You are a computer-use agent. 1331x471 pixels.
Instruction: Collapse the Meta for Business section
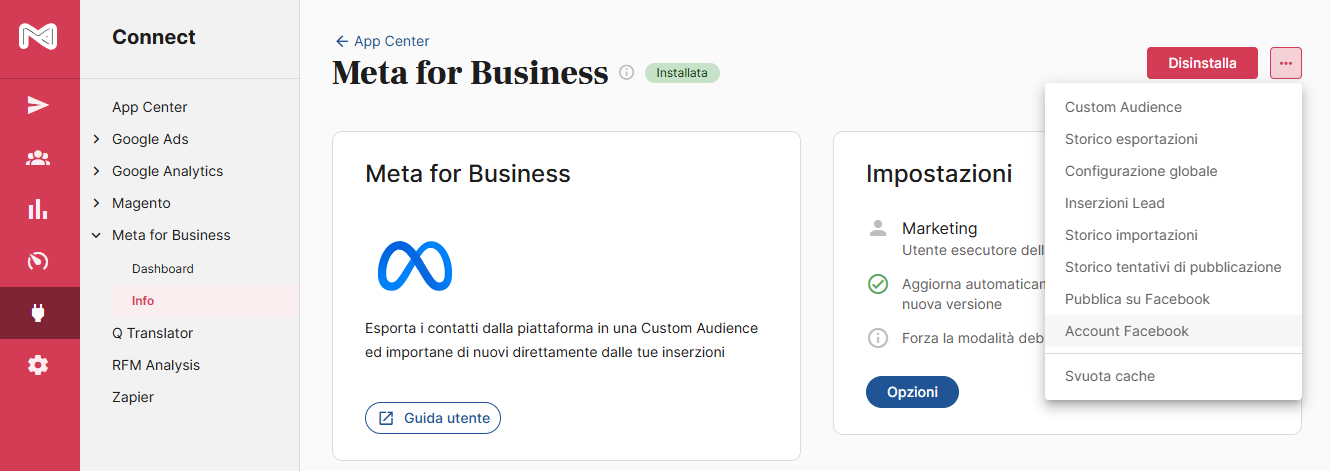(x=96, y=235)
